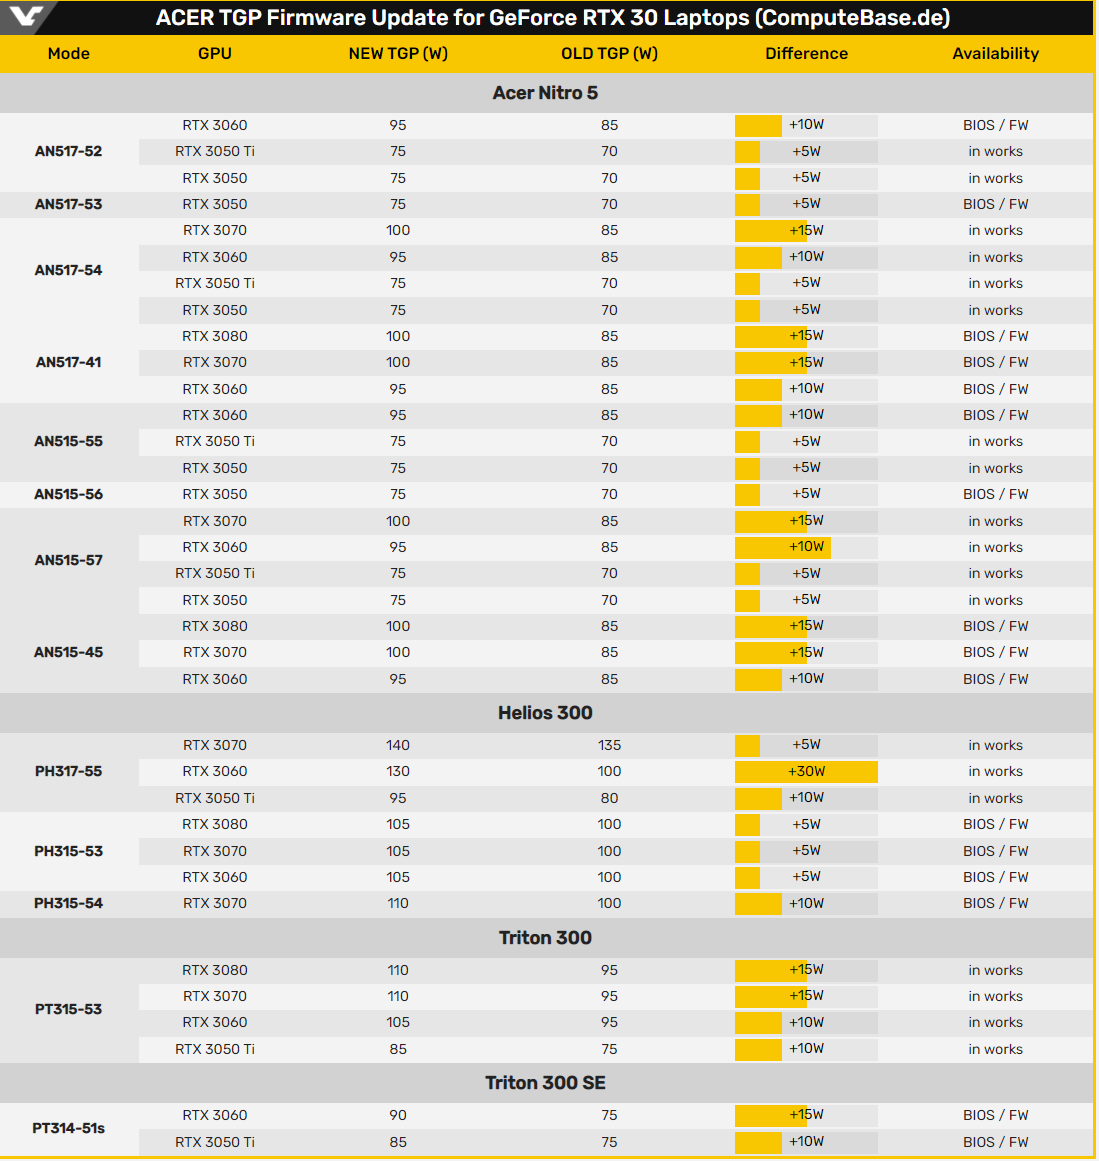1099x1161 pixels.
Task: Click the AN515-45 model label
Action: (68, 652)
